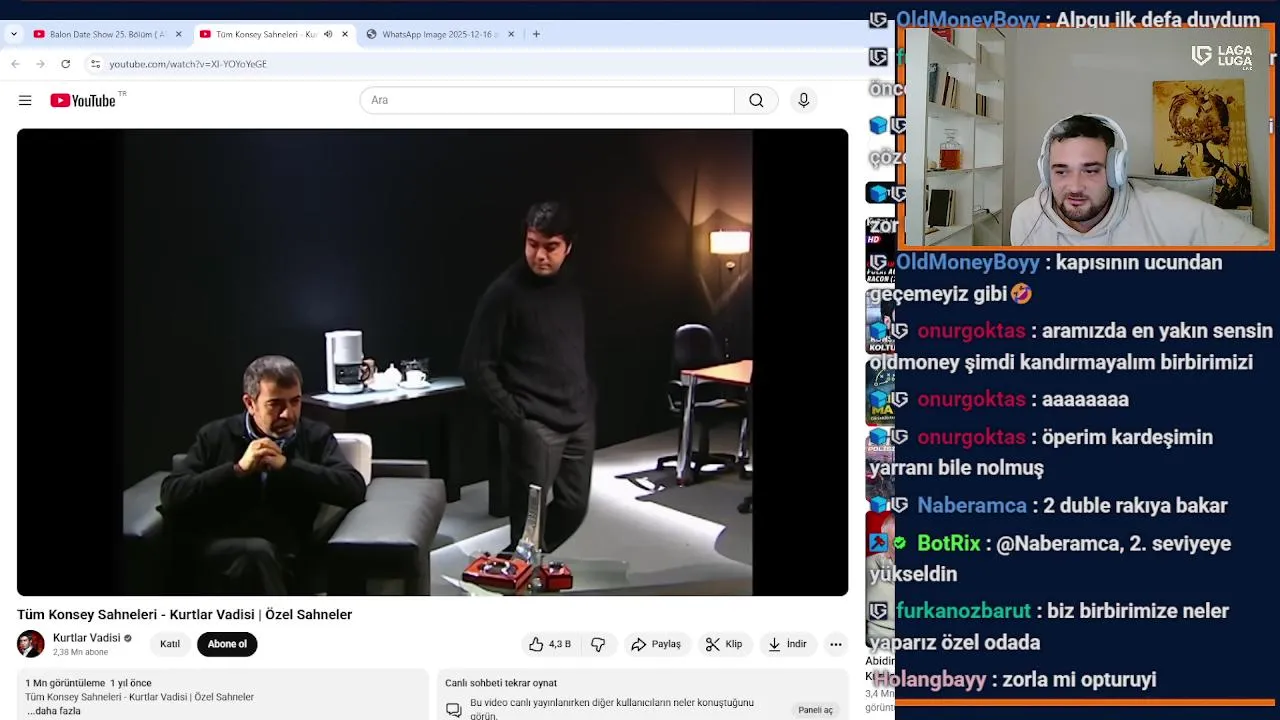Reload the page in the browser
The image size is (1280, 720).
pyautogui.click(x=65, y=64)
